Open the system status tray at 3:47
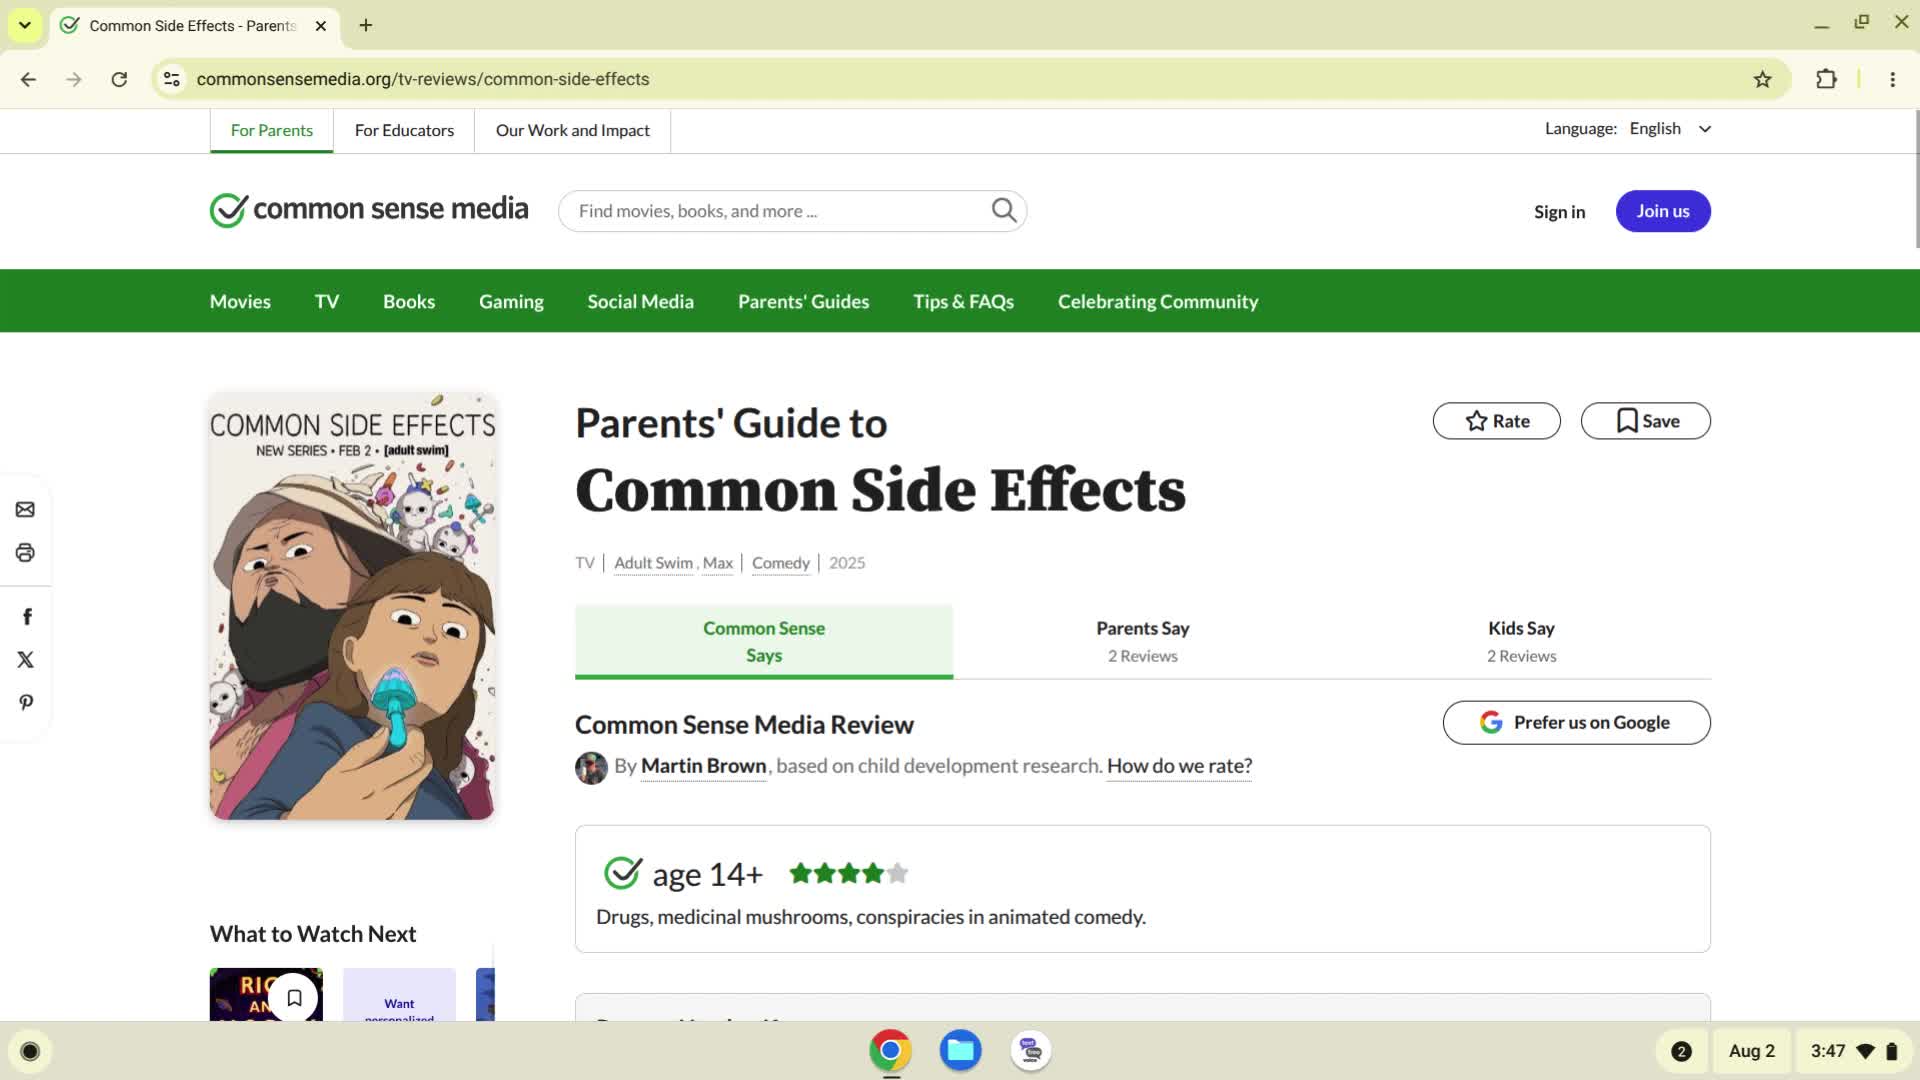This screenshot has width=1920, height=1080. (1853, 1051)
